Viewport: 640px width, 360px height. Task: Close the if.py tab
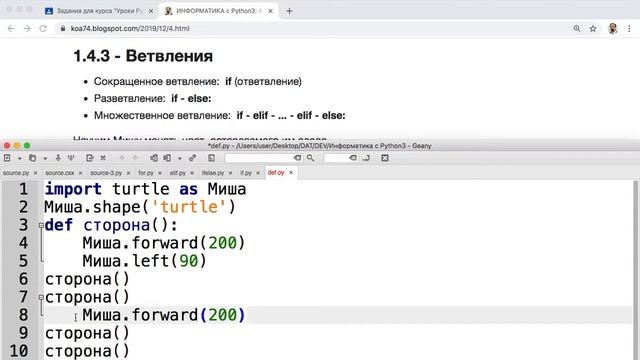coord(258,173)
